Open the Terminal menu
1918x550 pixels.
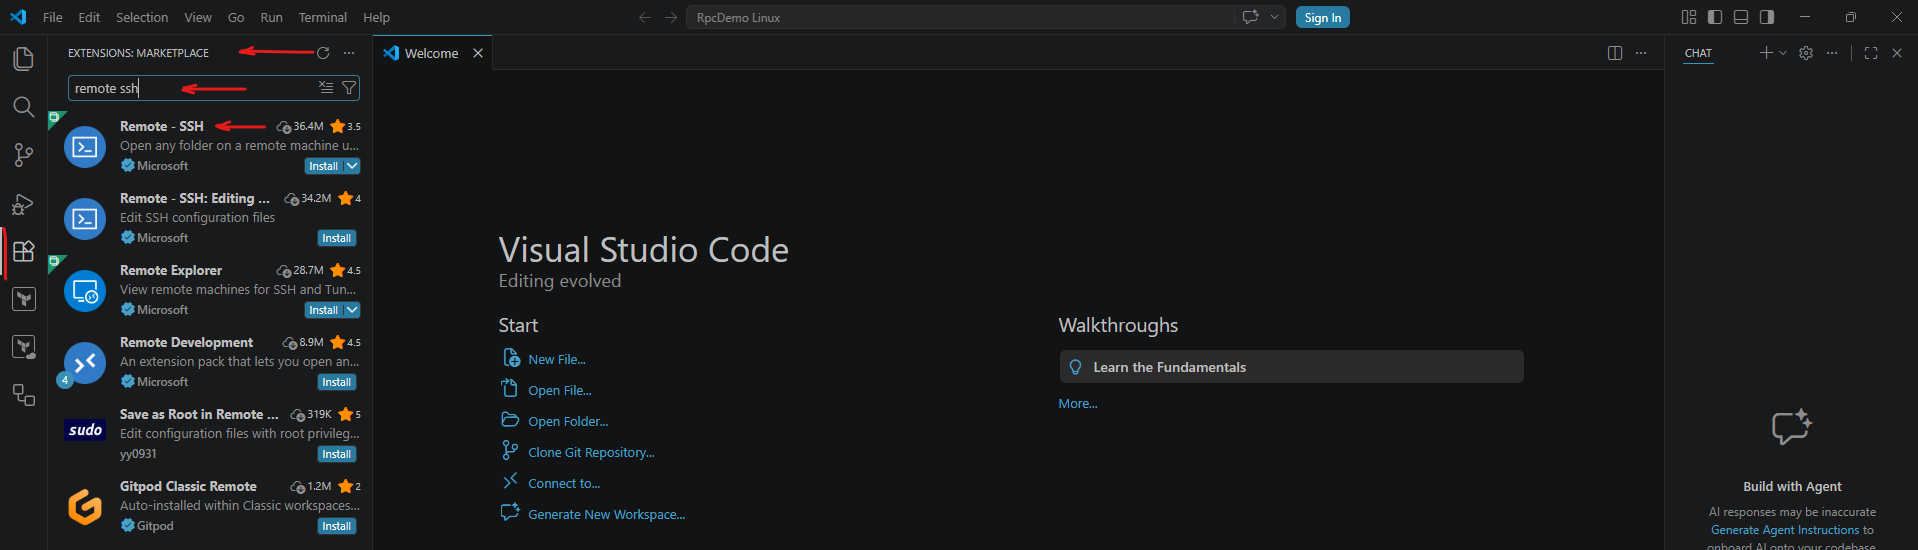point(323,17)
